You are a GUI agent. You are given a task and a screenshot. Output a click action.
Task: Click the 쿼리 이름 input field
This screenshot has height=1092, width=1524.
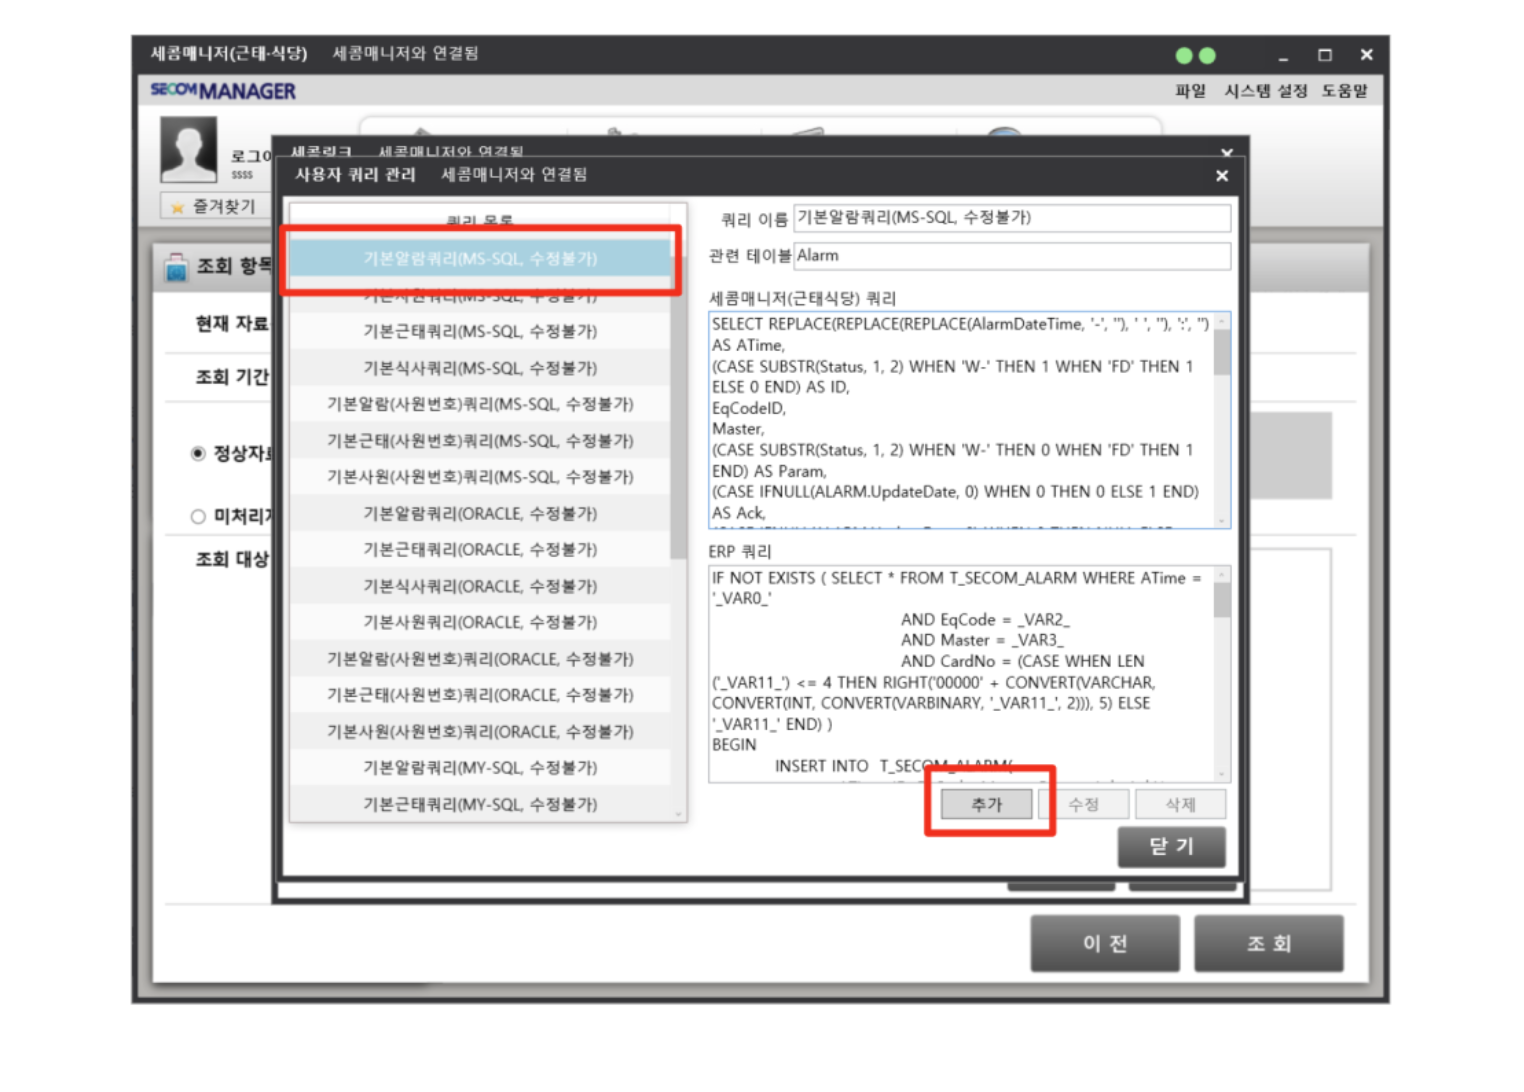tap(1011, 218)
